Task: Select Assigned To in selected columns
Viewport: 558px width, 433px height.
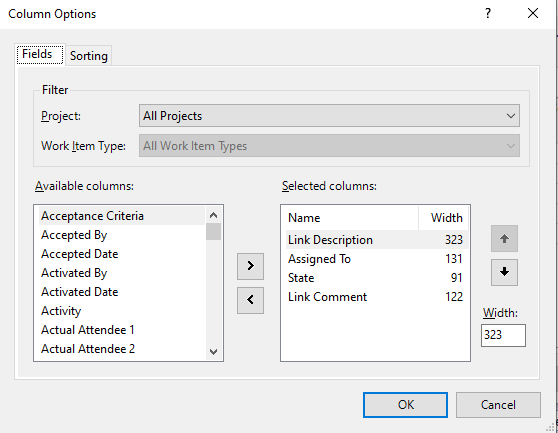Action: coord(377,259)
